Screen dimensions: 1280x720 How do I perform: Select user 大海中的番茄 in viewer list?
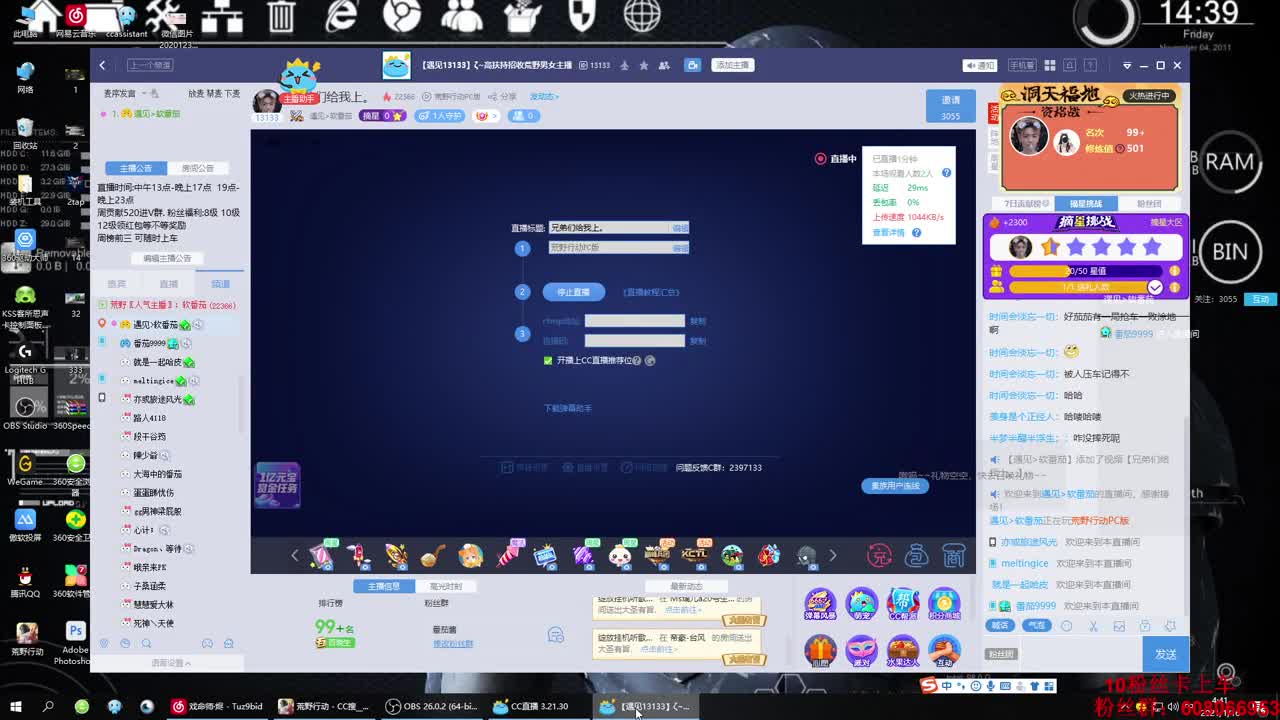pyautogui.click(x=158, y=474)
